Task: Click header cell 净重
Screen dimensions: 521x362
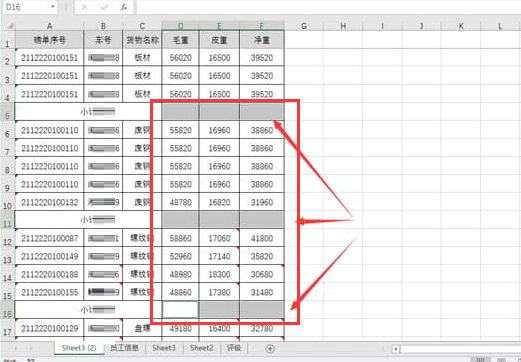Action: pos(262,40)
